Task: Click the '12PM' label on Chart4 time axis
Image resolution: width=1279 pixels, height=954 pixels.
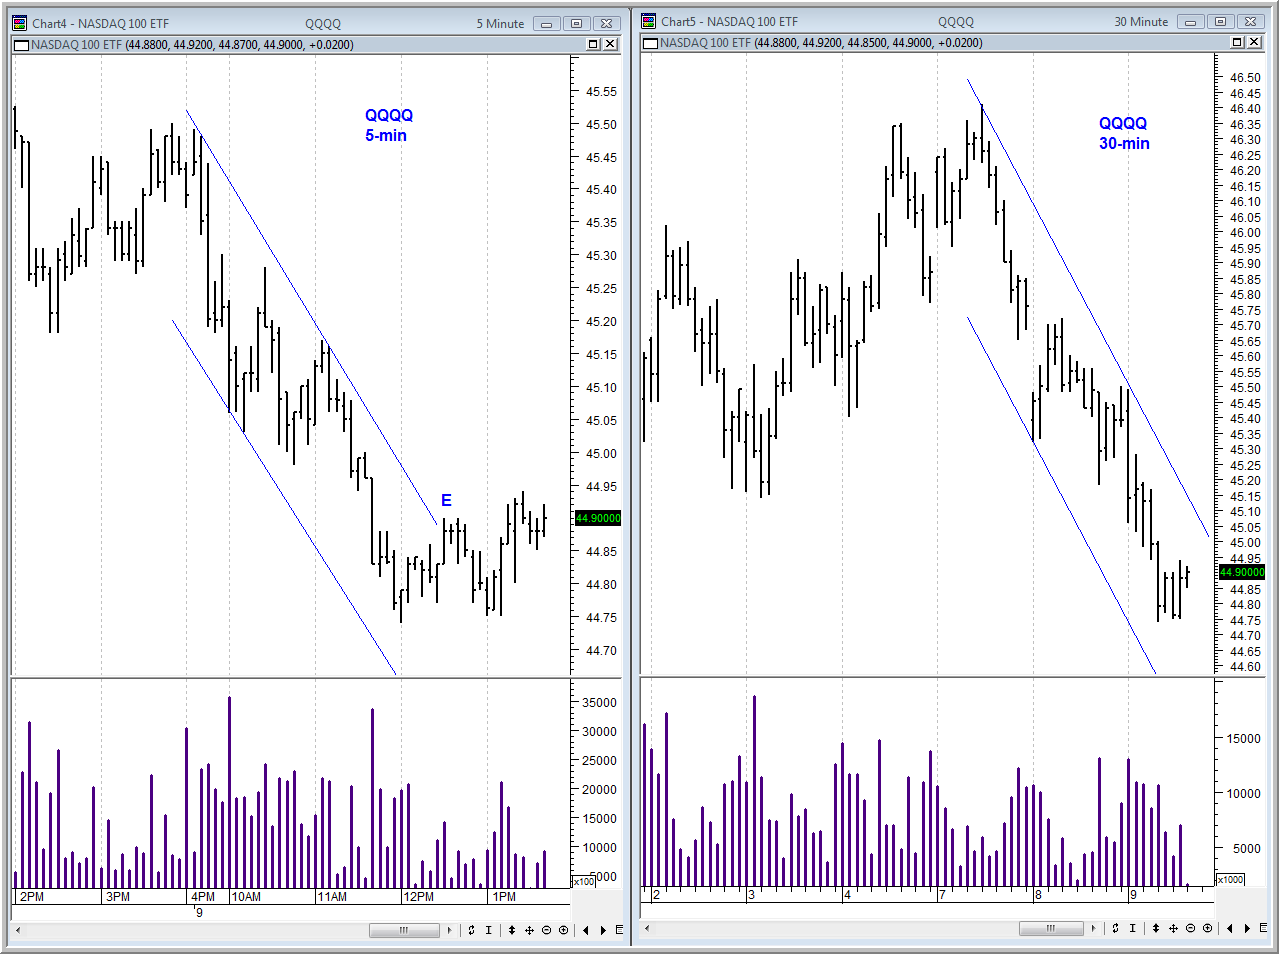Action: point(418,897)
